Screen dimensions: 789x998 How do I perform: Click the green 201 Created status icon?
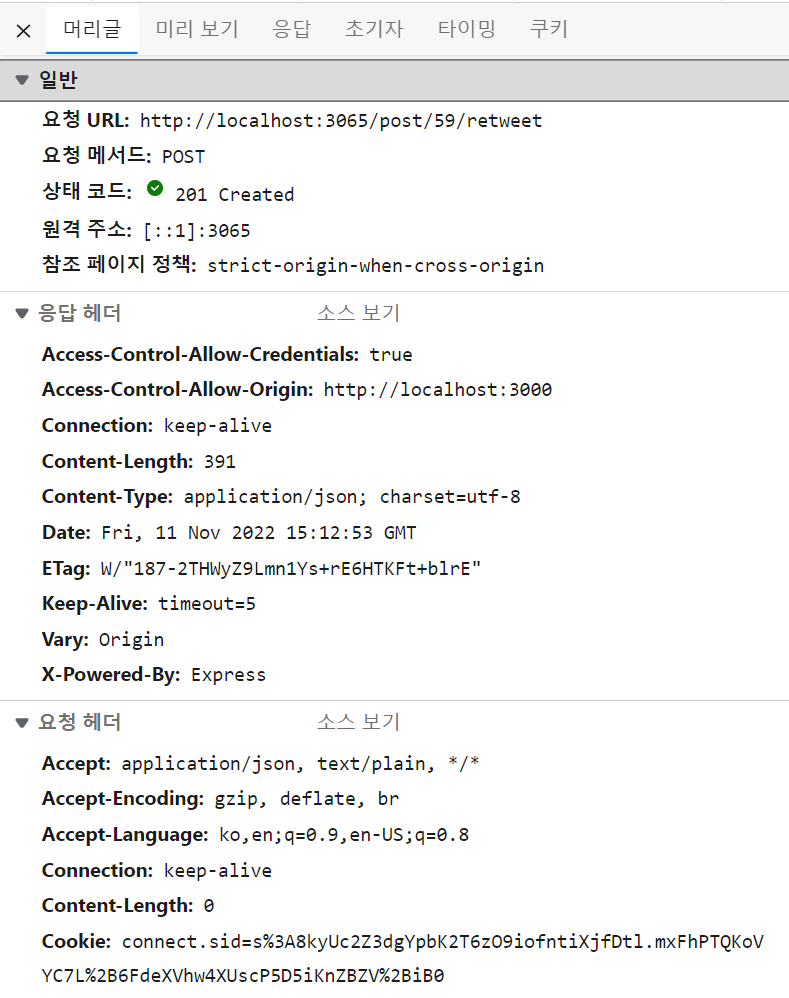(x=155, y=188)
